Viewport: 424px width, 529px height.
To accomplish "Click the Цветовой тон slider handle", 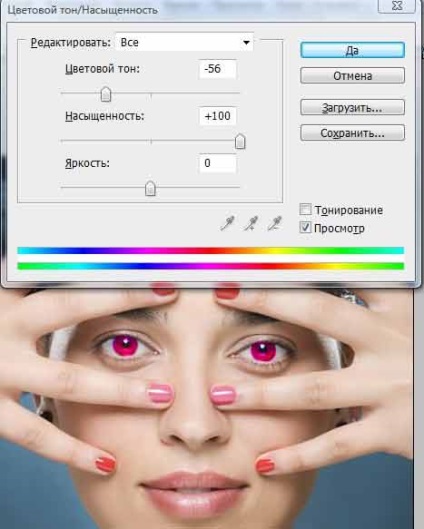I will point(106,94).
